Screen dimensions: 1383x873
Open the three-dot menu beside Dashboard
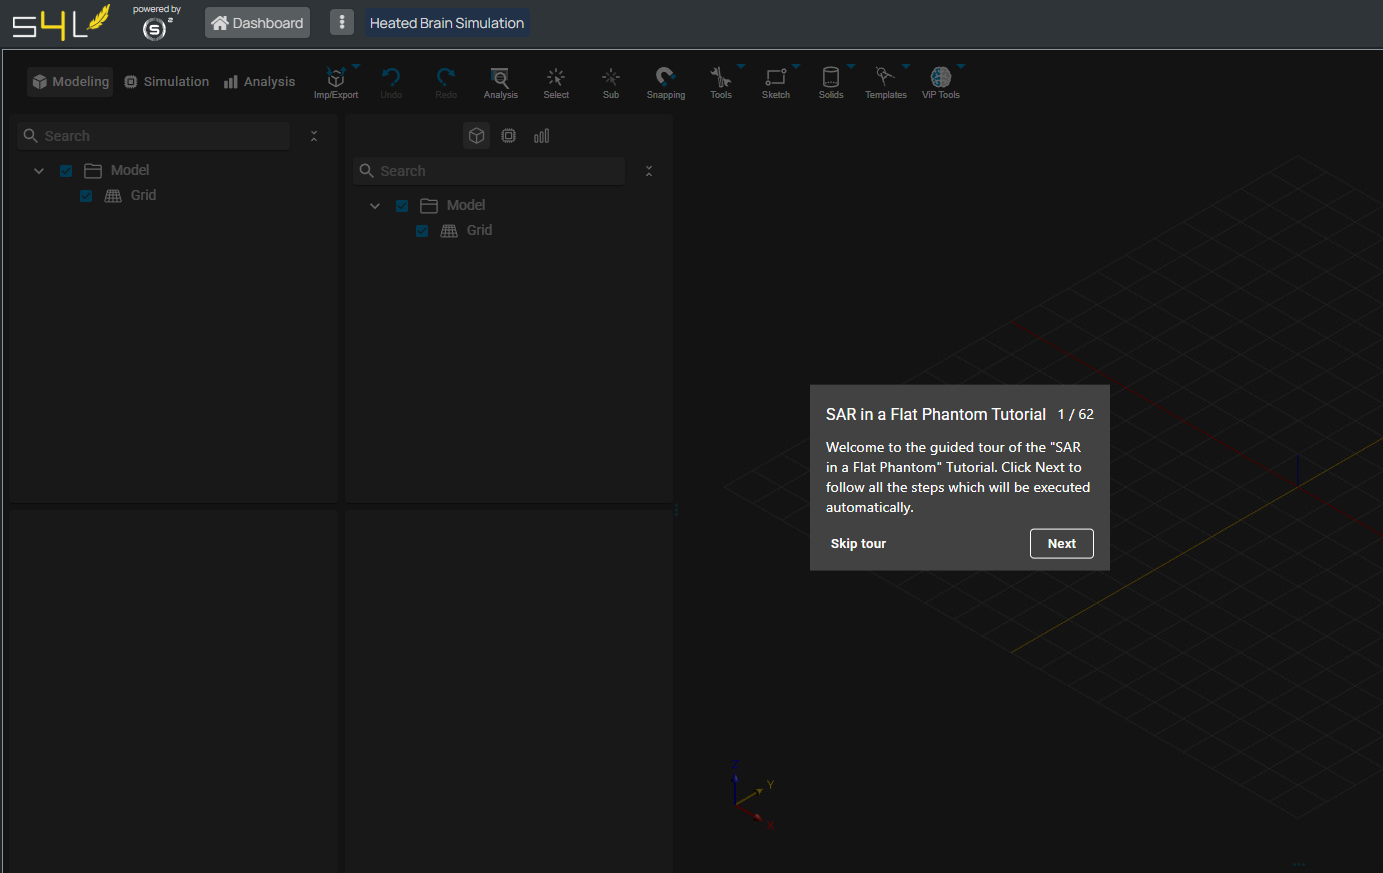(342, 22)
